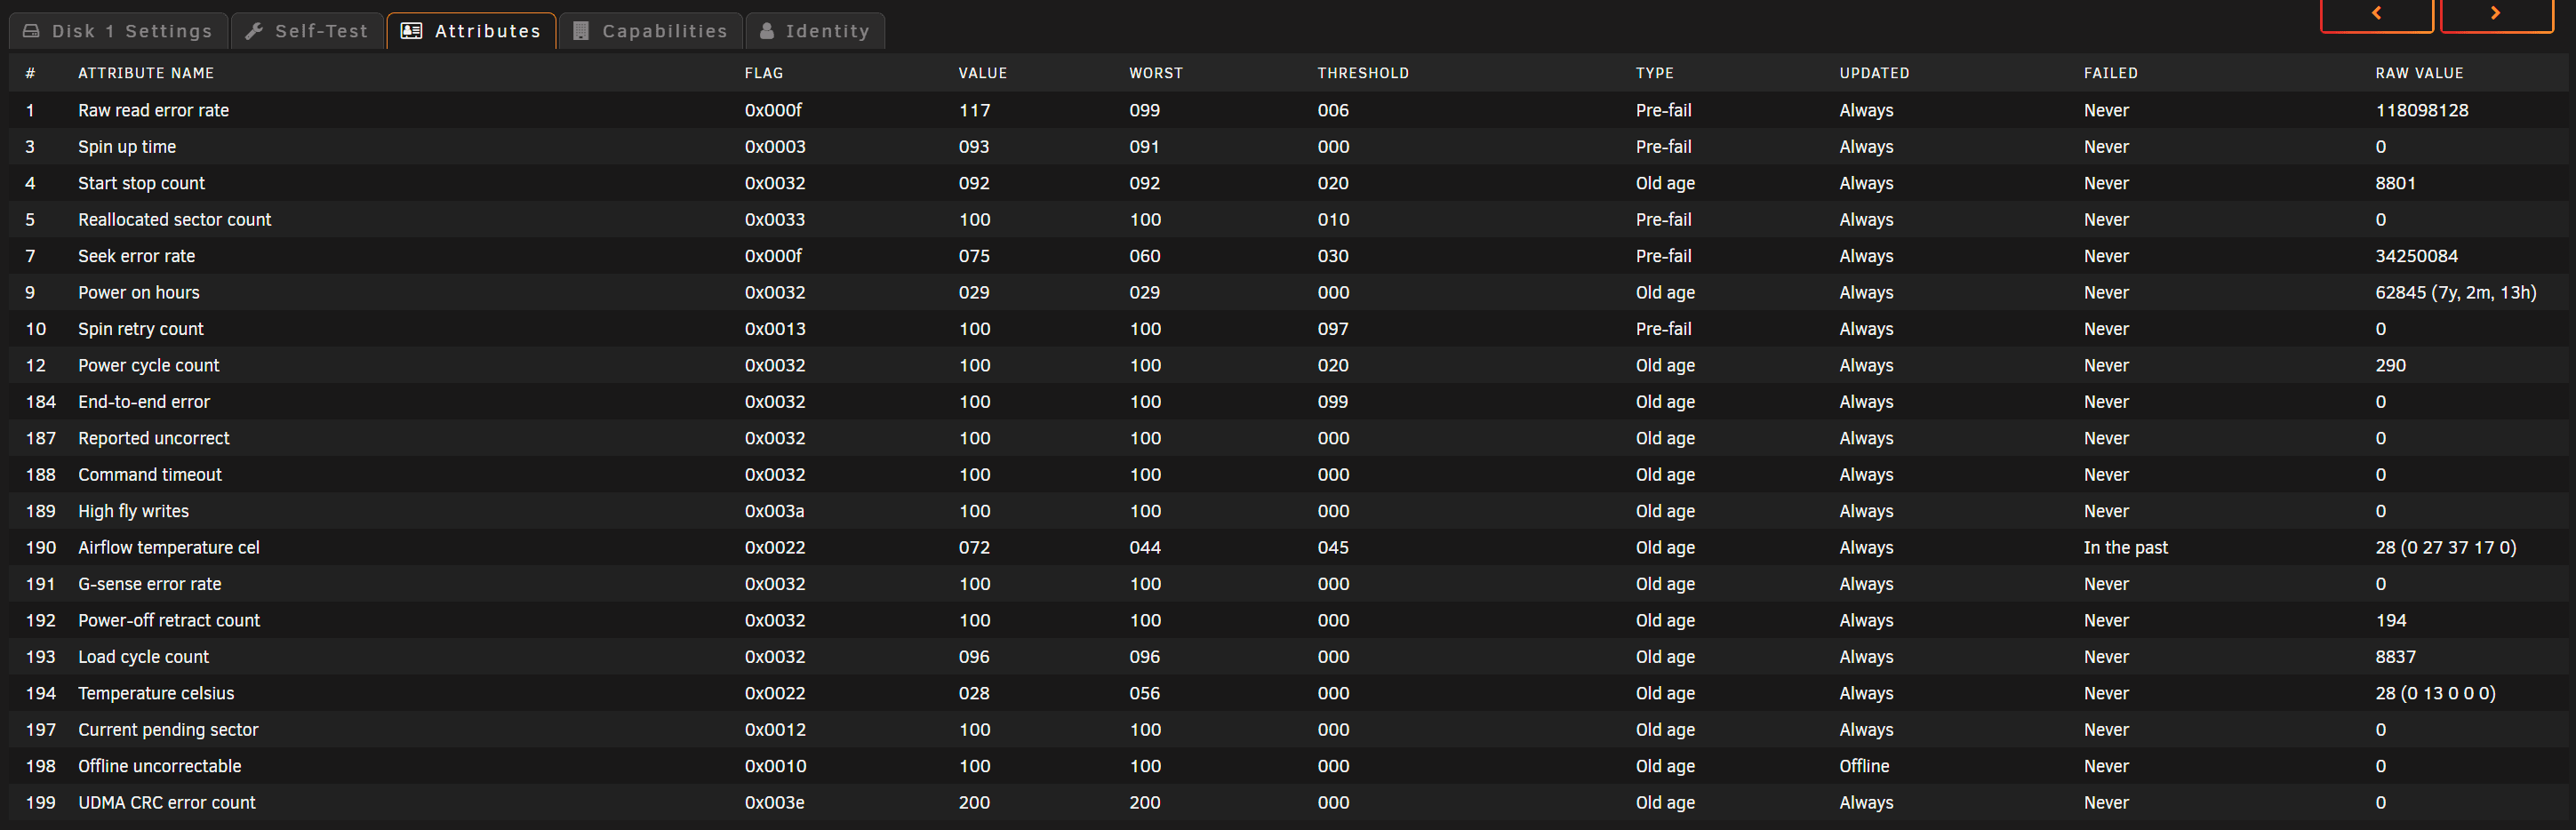Image resolution: width=2576 pixels, height=830 pixels.
Task: Click the UDMA CRC error count row
Action: [x=167, y=802]
